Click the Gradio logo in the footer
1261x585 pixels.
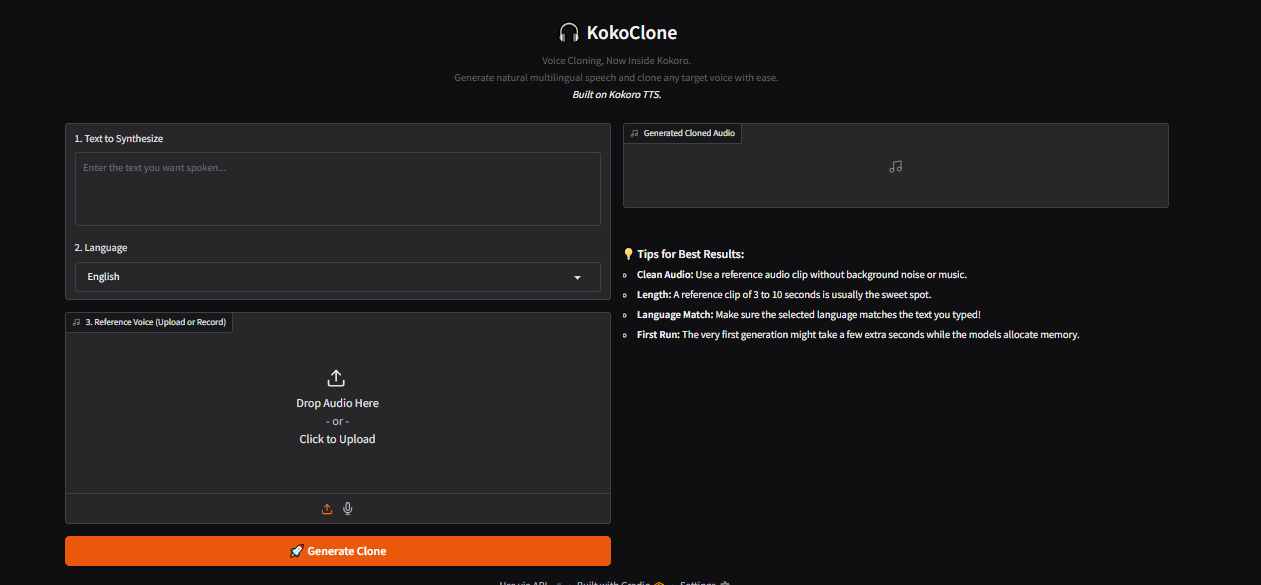click(657, 583)
